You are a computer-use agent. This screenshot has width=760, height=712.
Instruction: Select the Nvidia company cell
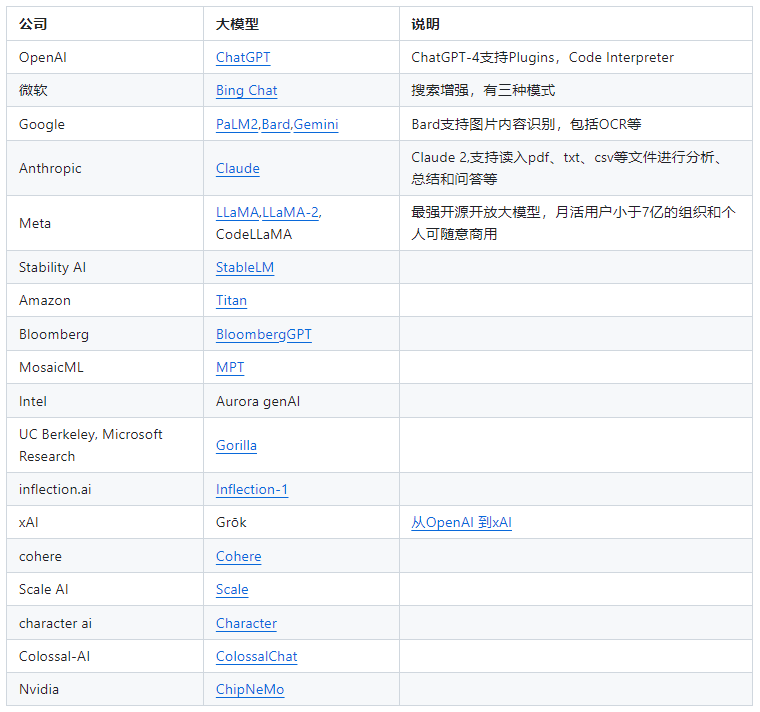(x=105, y=689)
